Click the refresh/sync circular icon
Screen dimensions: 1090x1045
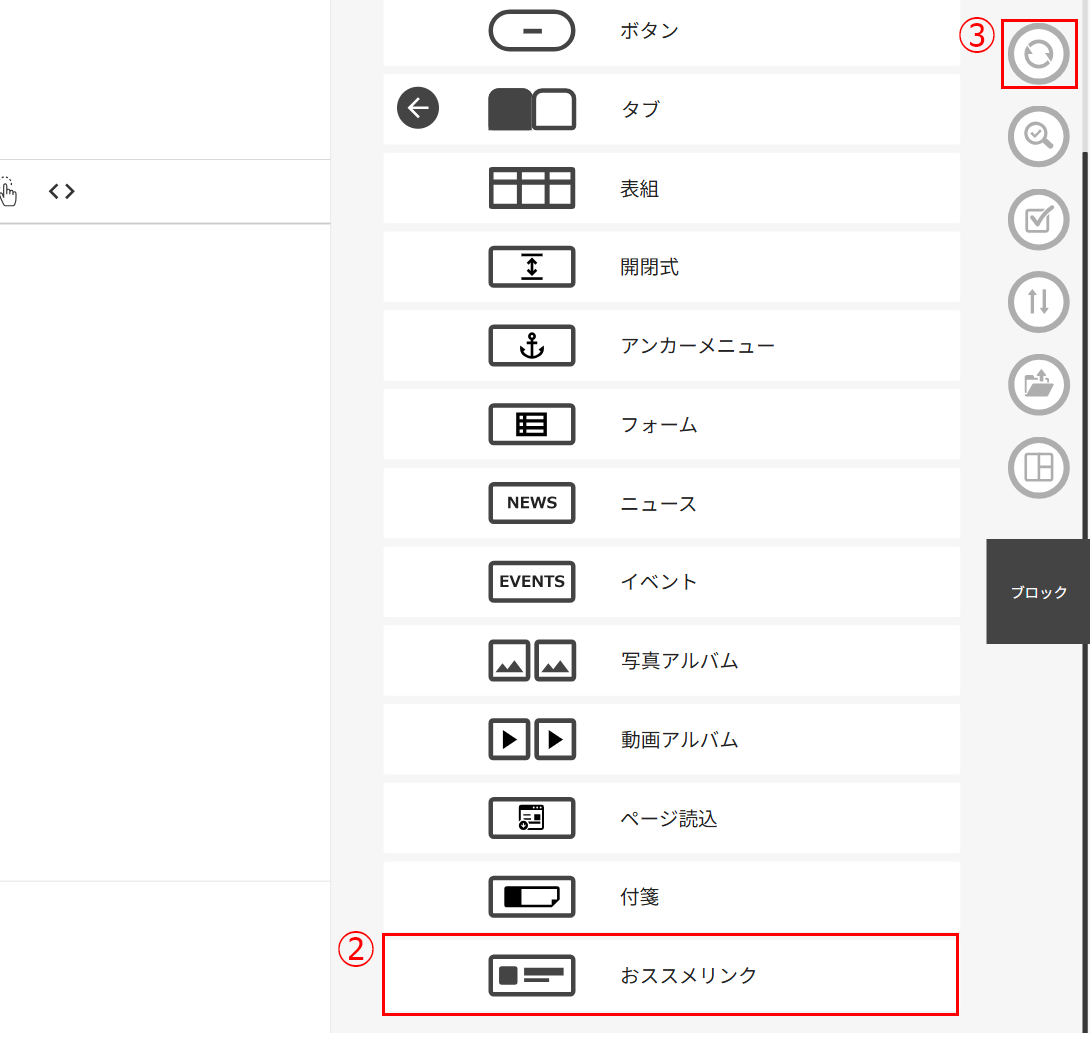pyautogui.click(x=1039, y=54)
